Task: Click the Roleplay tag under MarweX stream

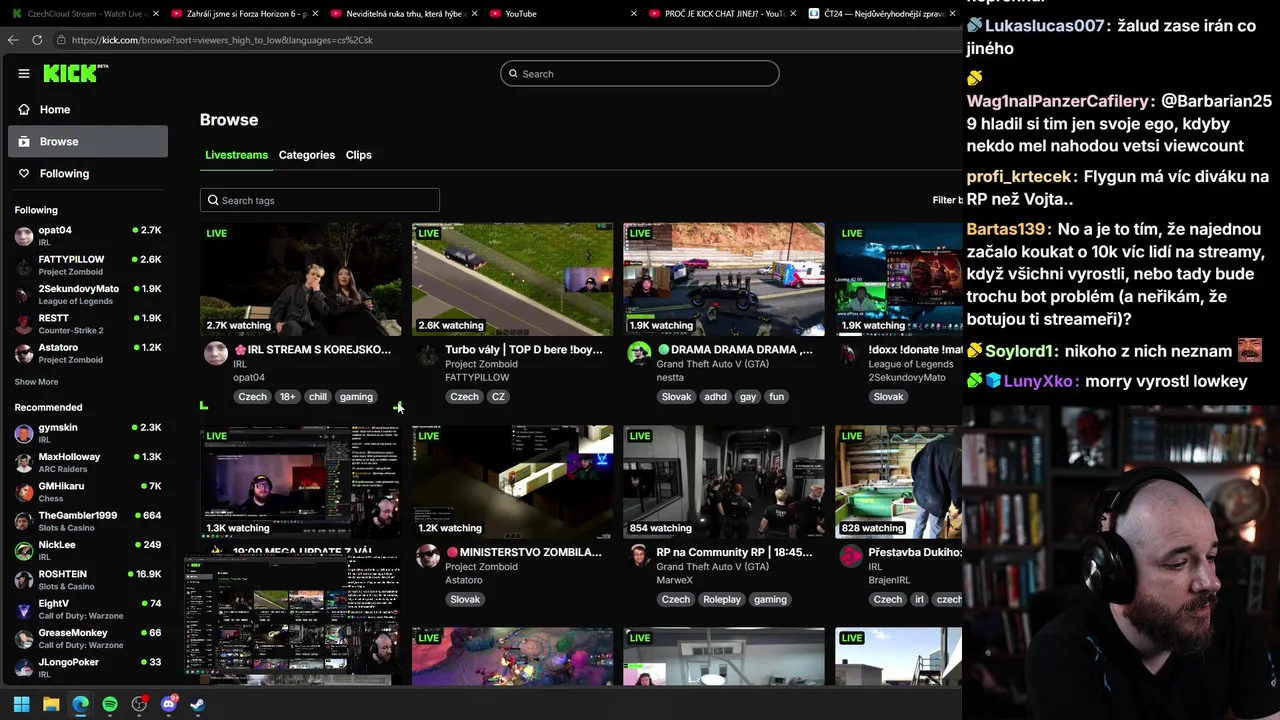Action: point(721,600)
